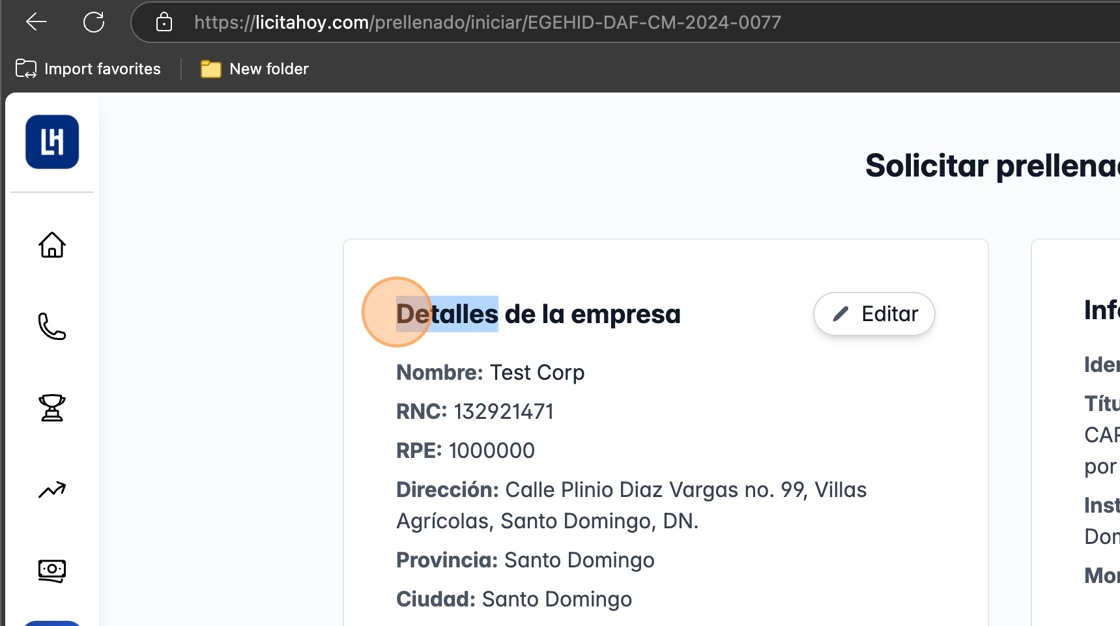Open the Import favorites bookmark
Image resolution: width=1120 pixels, height=626 pixels.
(88, 69)
